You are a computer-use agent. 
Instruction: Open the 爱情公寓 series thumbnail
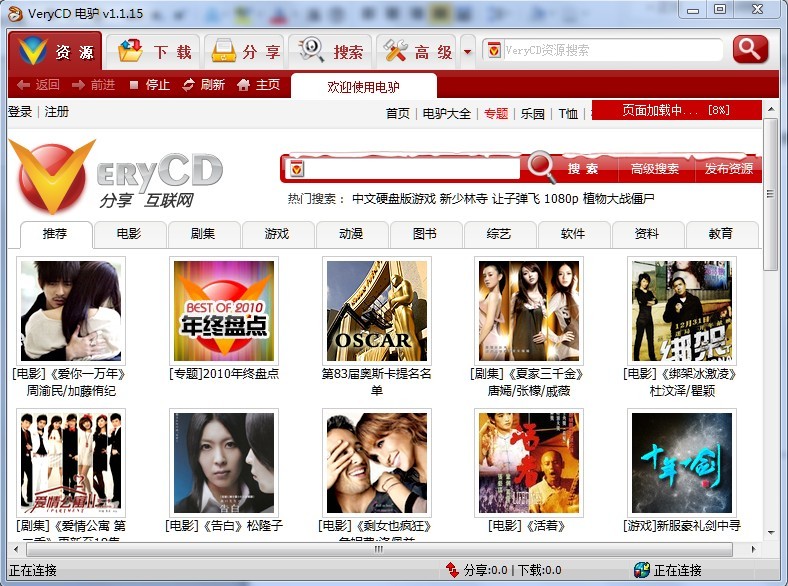tap(71, 463)
